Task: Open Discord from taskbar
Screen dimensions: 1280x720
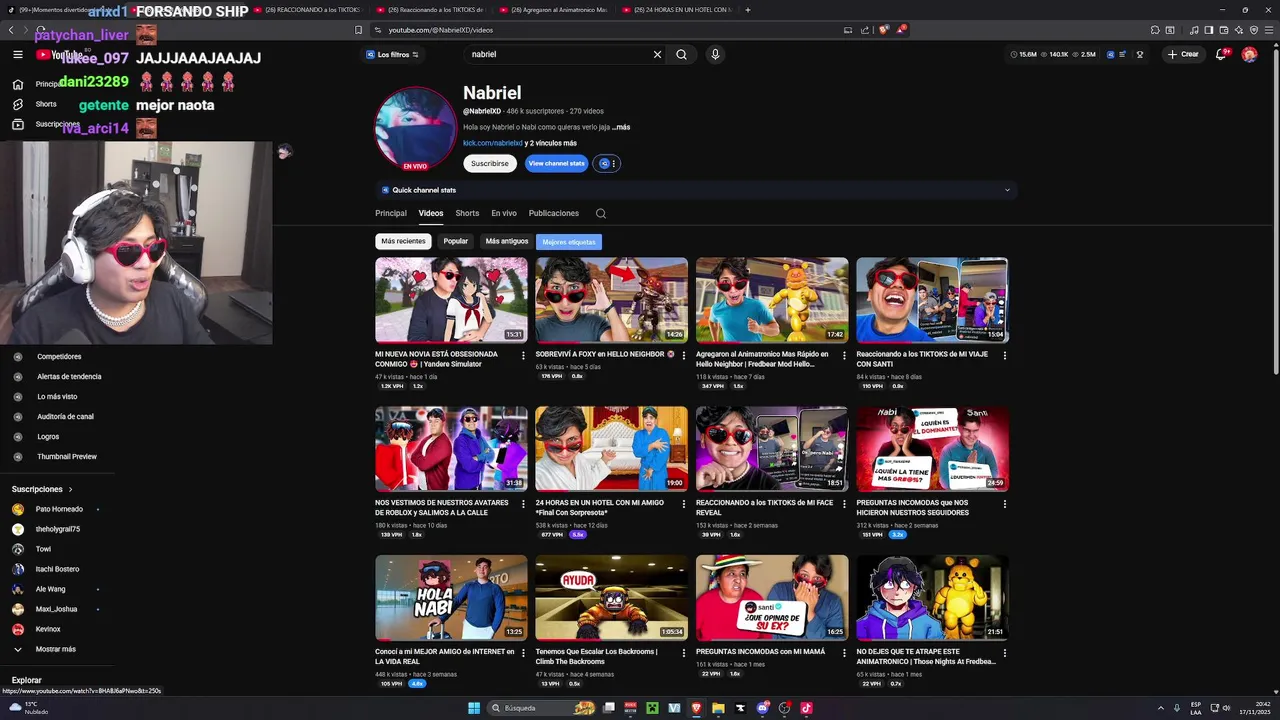Action: (763, 708)
